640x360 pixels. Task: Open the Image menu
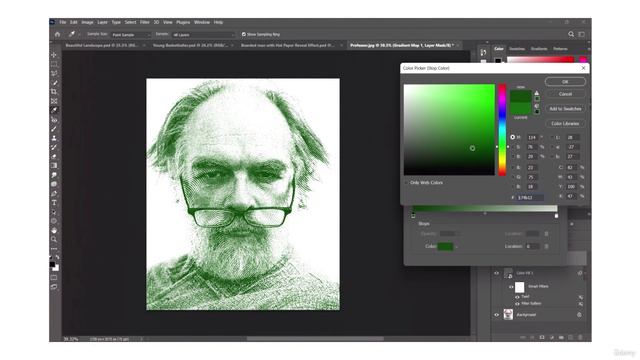coord(87,22)
